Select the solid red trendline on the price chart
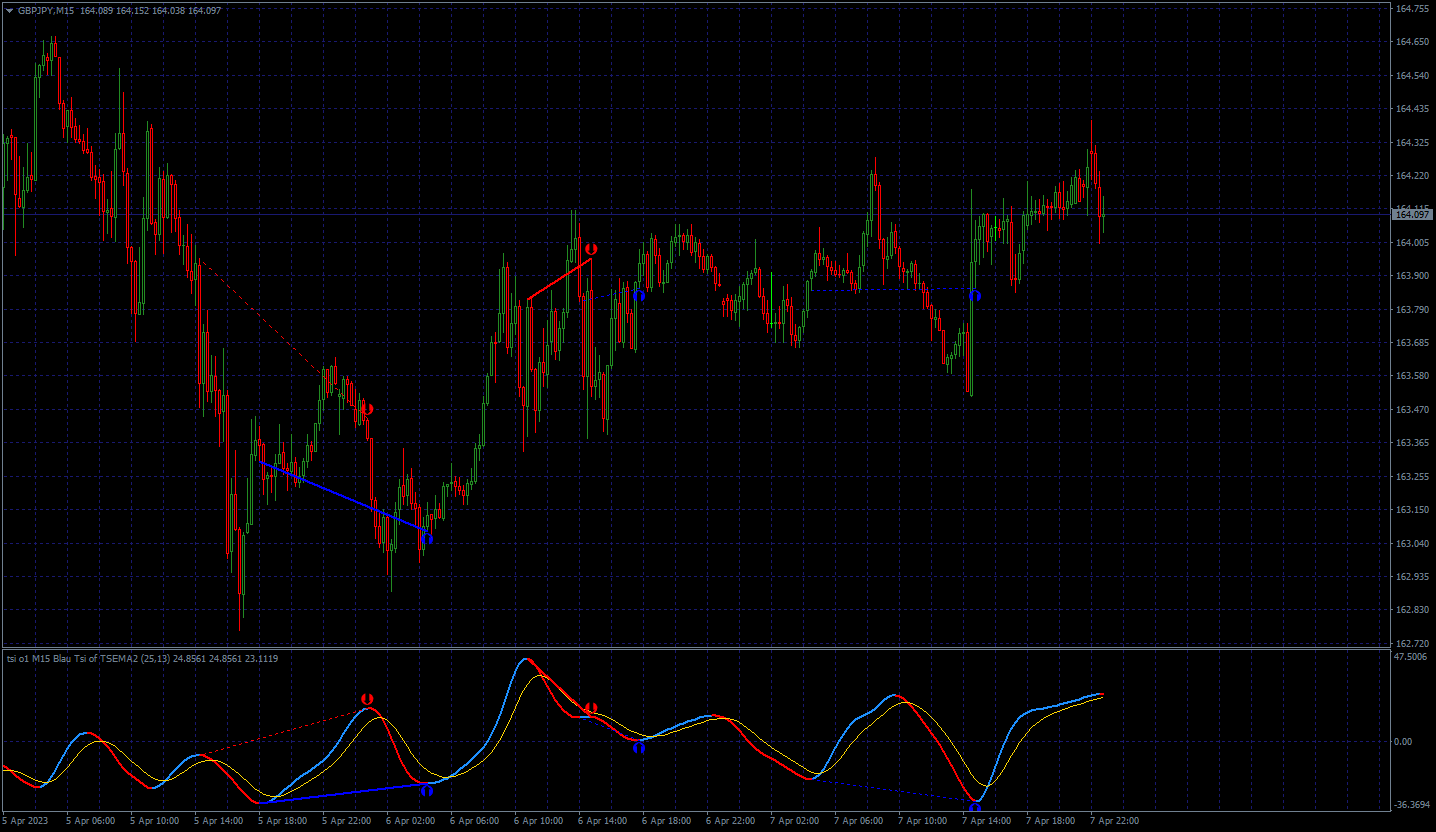1436x832 pixels. click(x=560, y=279)
